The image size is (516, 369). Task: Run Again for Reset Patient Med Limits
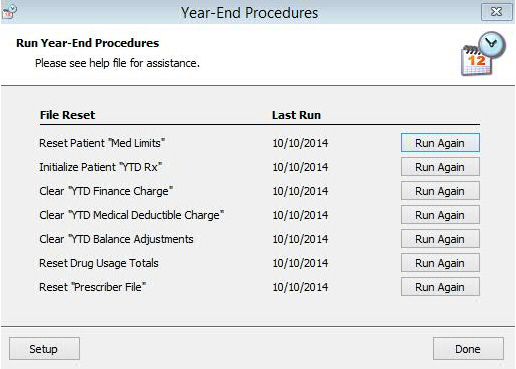pyautogui.click(x=440, y=143)
